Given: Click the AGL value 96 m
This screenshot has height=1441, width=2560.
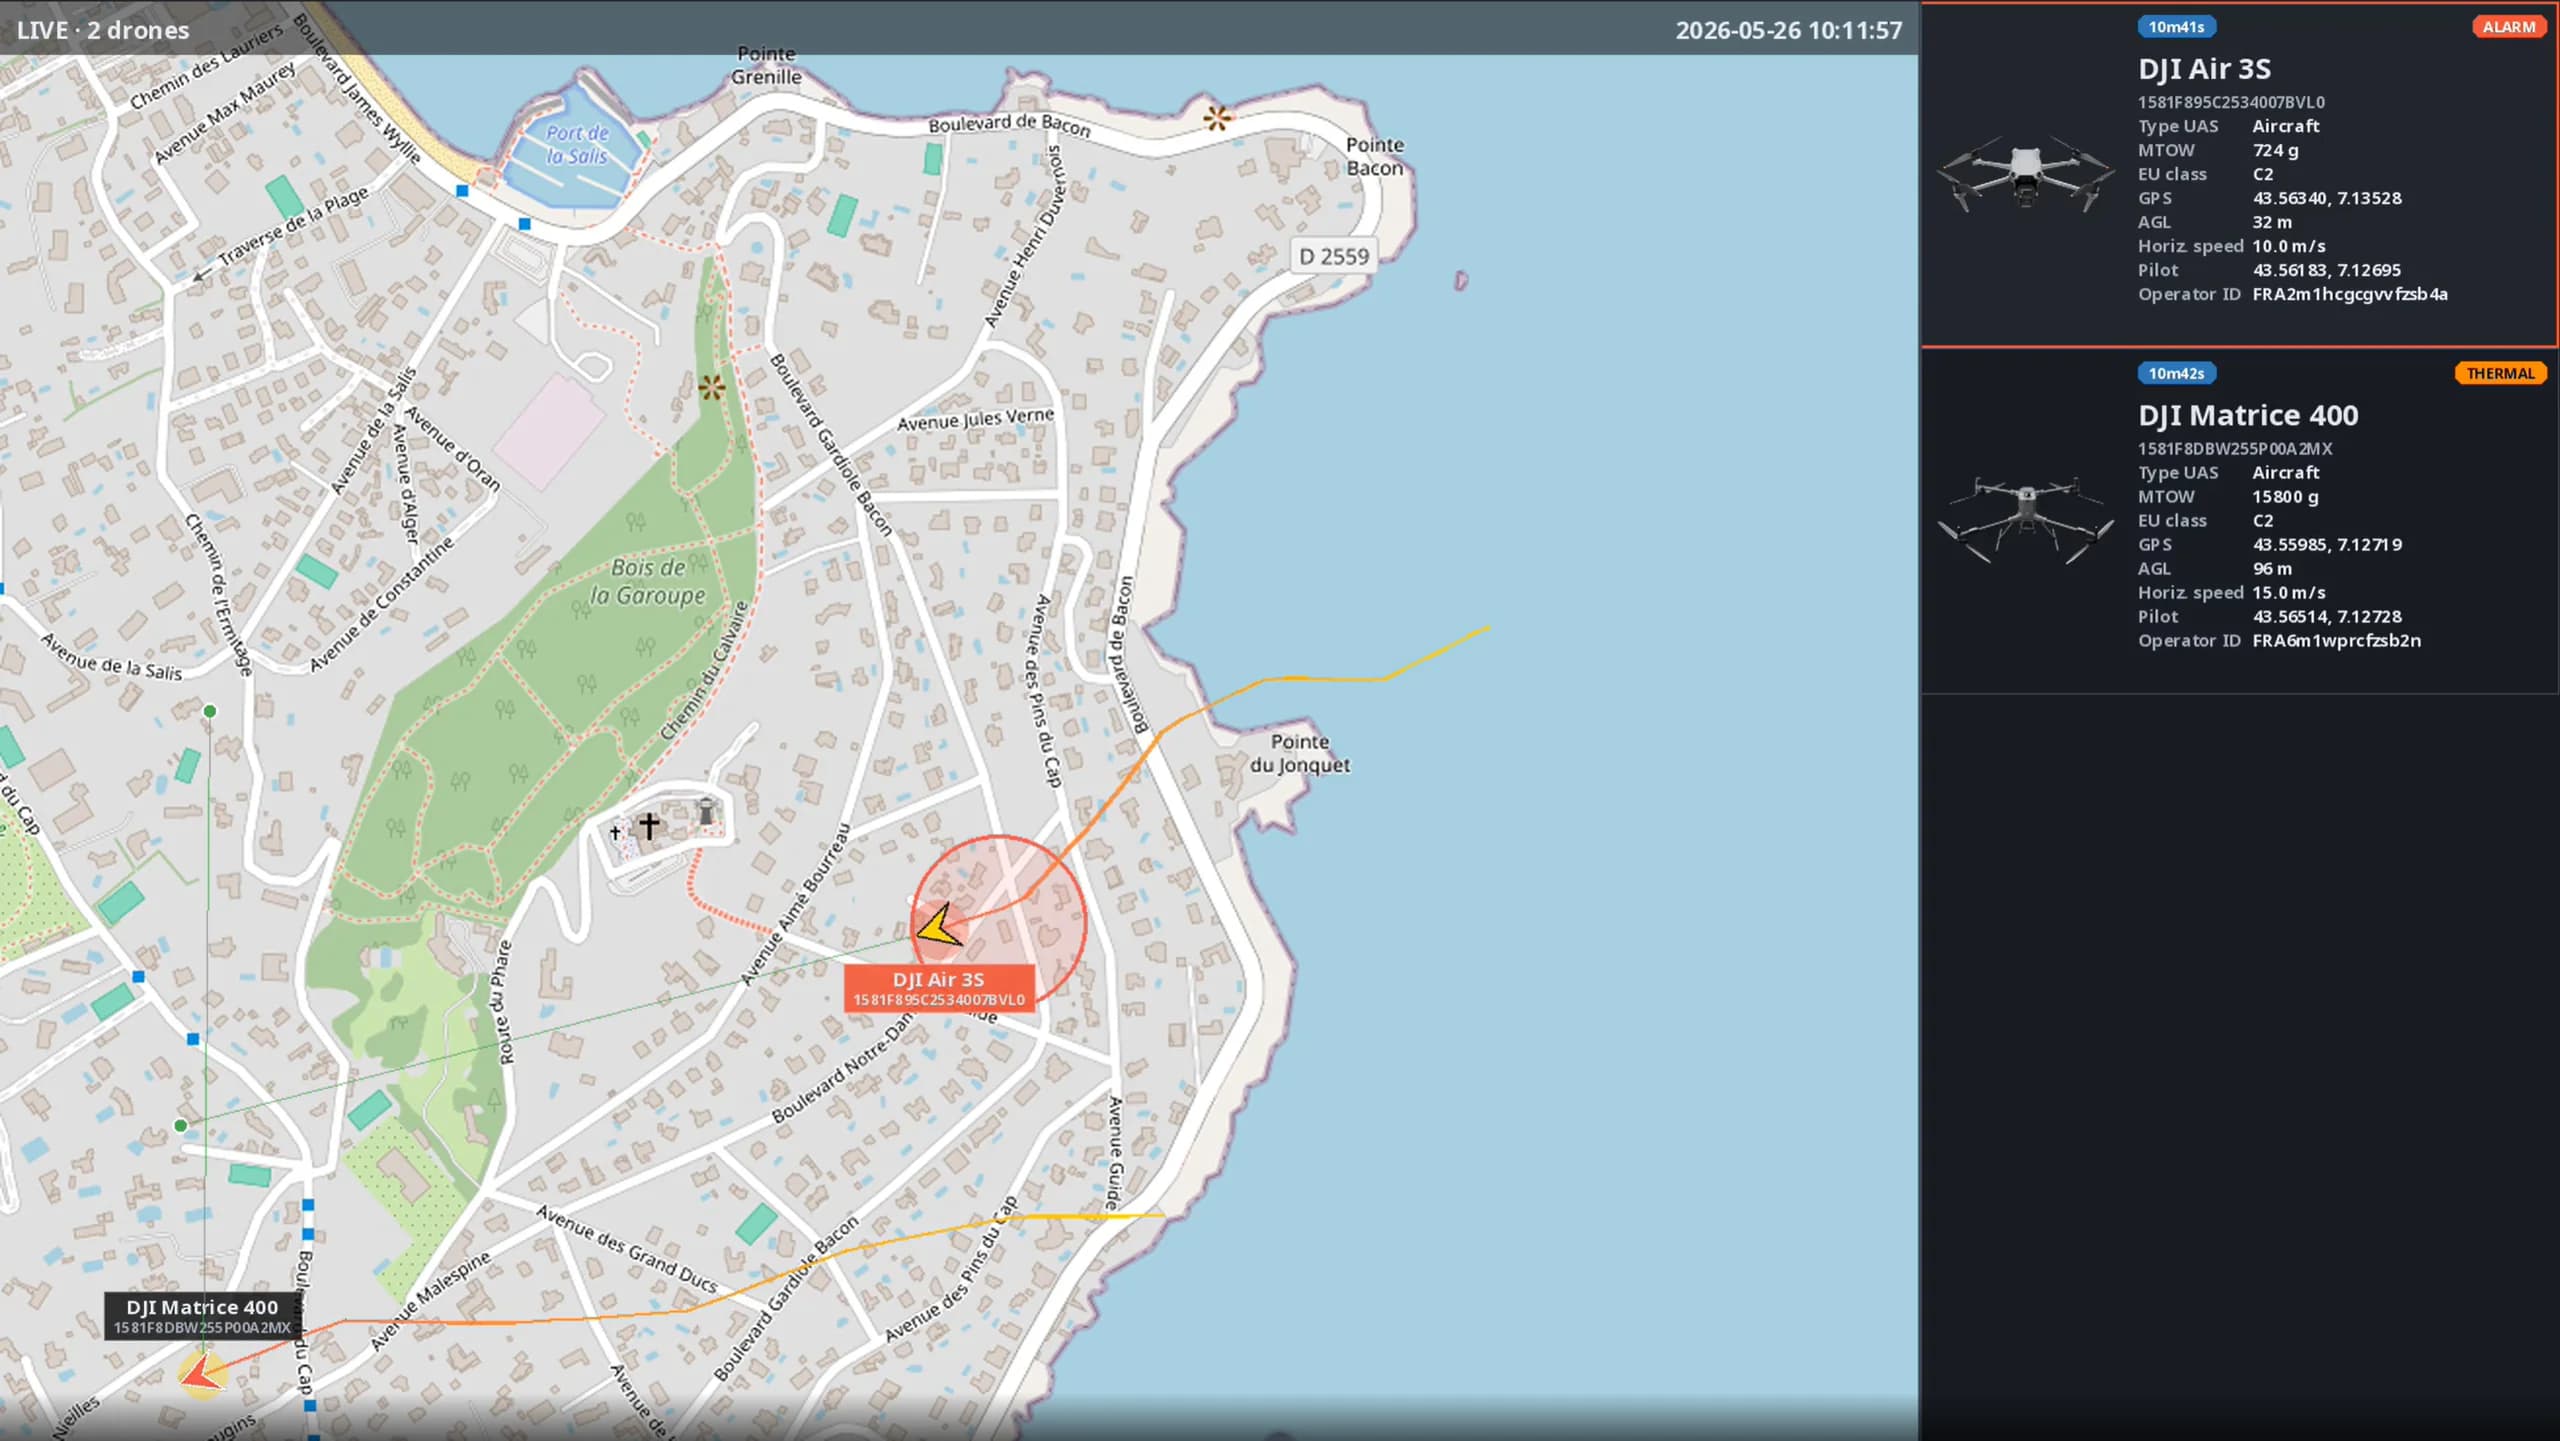Looking at the screenshot, I should (x=2272, y=569).
